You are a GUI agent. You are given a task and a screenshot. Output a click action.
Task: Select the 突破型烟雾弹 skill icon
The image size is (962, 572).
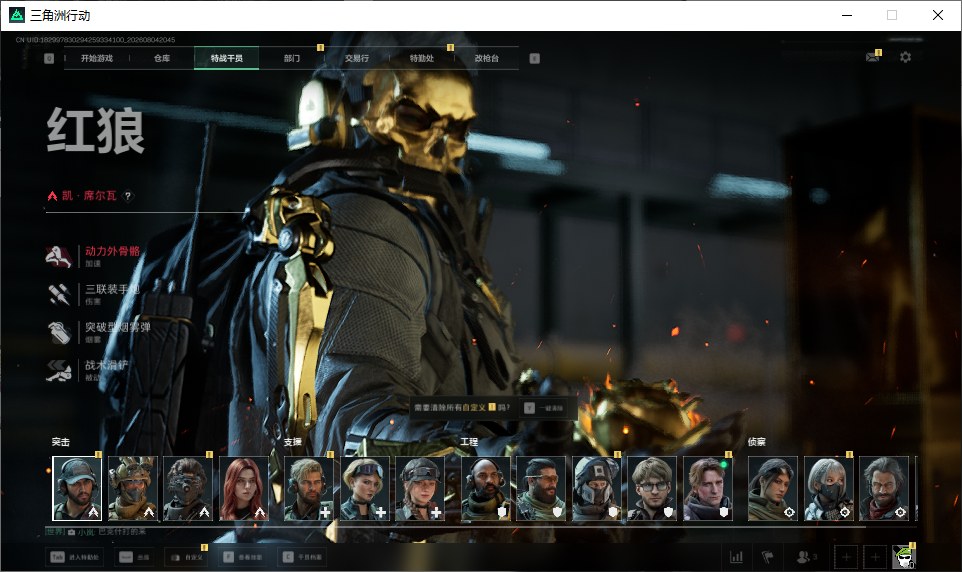click(x=60, y=332)
